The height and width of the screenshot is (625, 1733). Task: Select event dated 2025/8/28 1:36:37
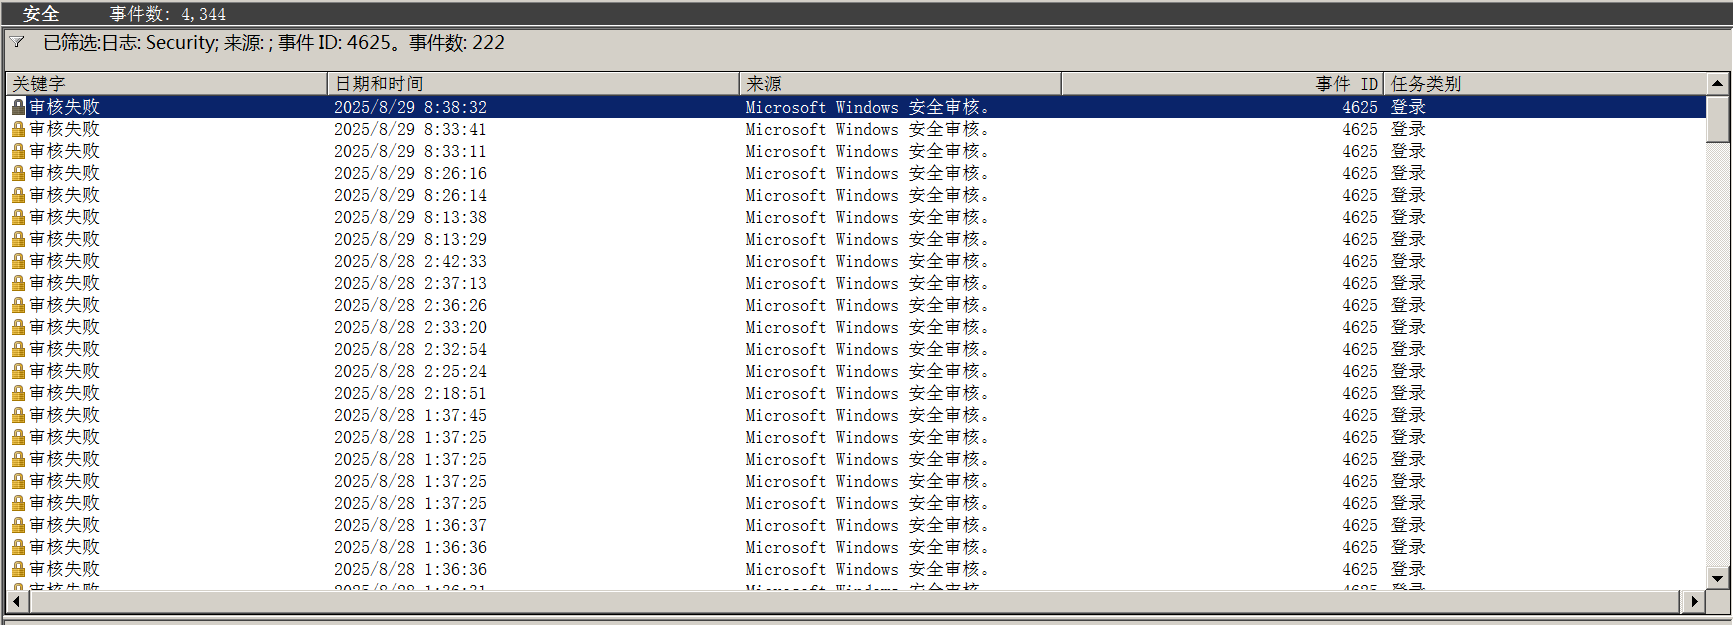tap(410, 525)
